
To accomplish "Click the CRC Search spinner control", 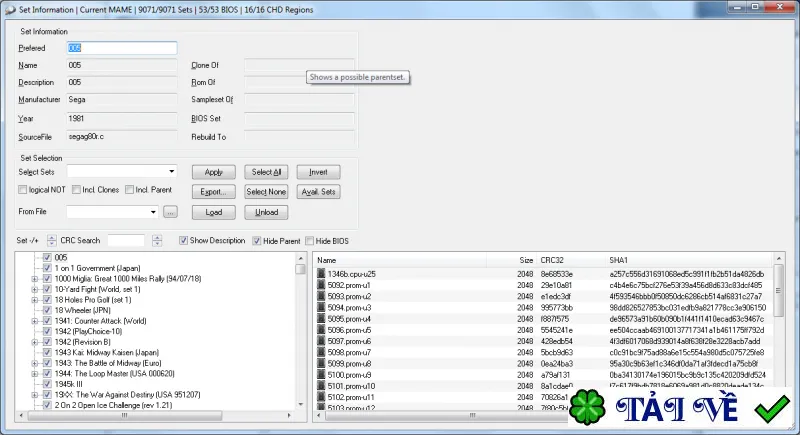I will [157, 240].
